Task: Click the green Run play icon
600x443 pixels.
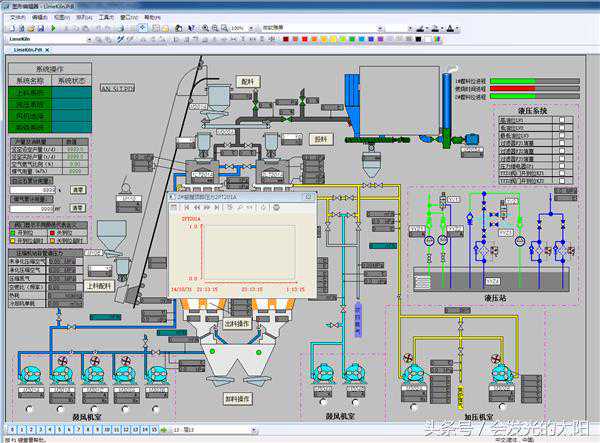Action: [x=52, y=28]
